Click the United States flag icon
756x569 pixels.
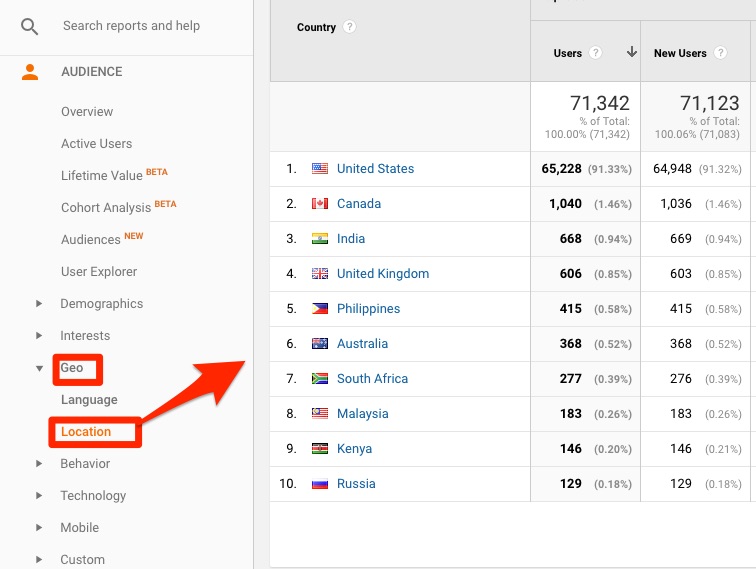[x=320, y=168]
